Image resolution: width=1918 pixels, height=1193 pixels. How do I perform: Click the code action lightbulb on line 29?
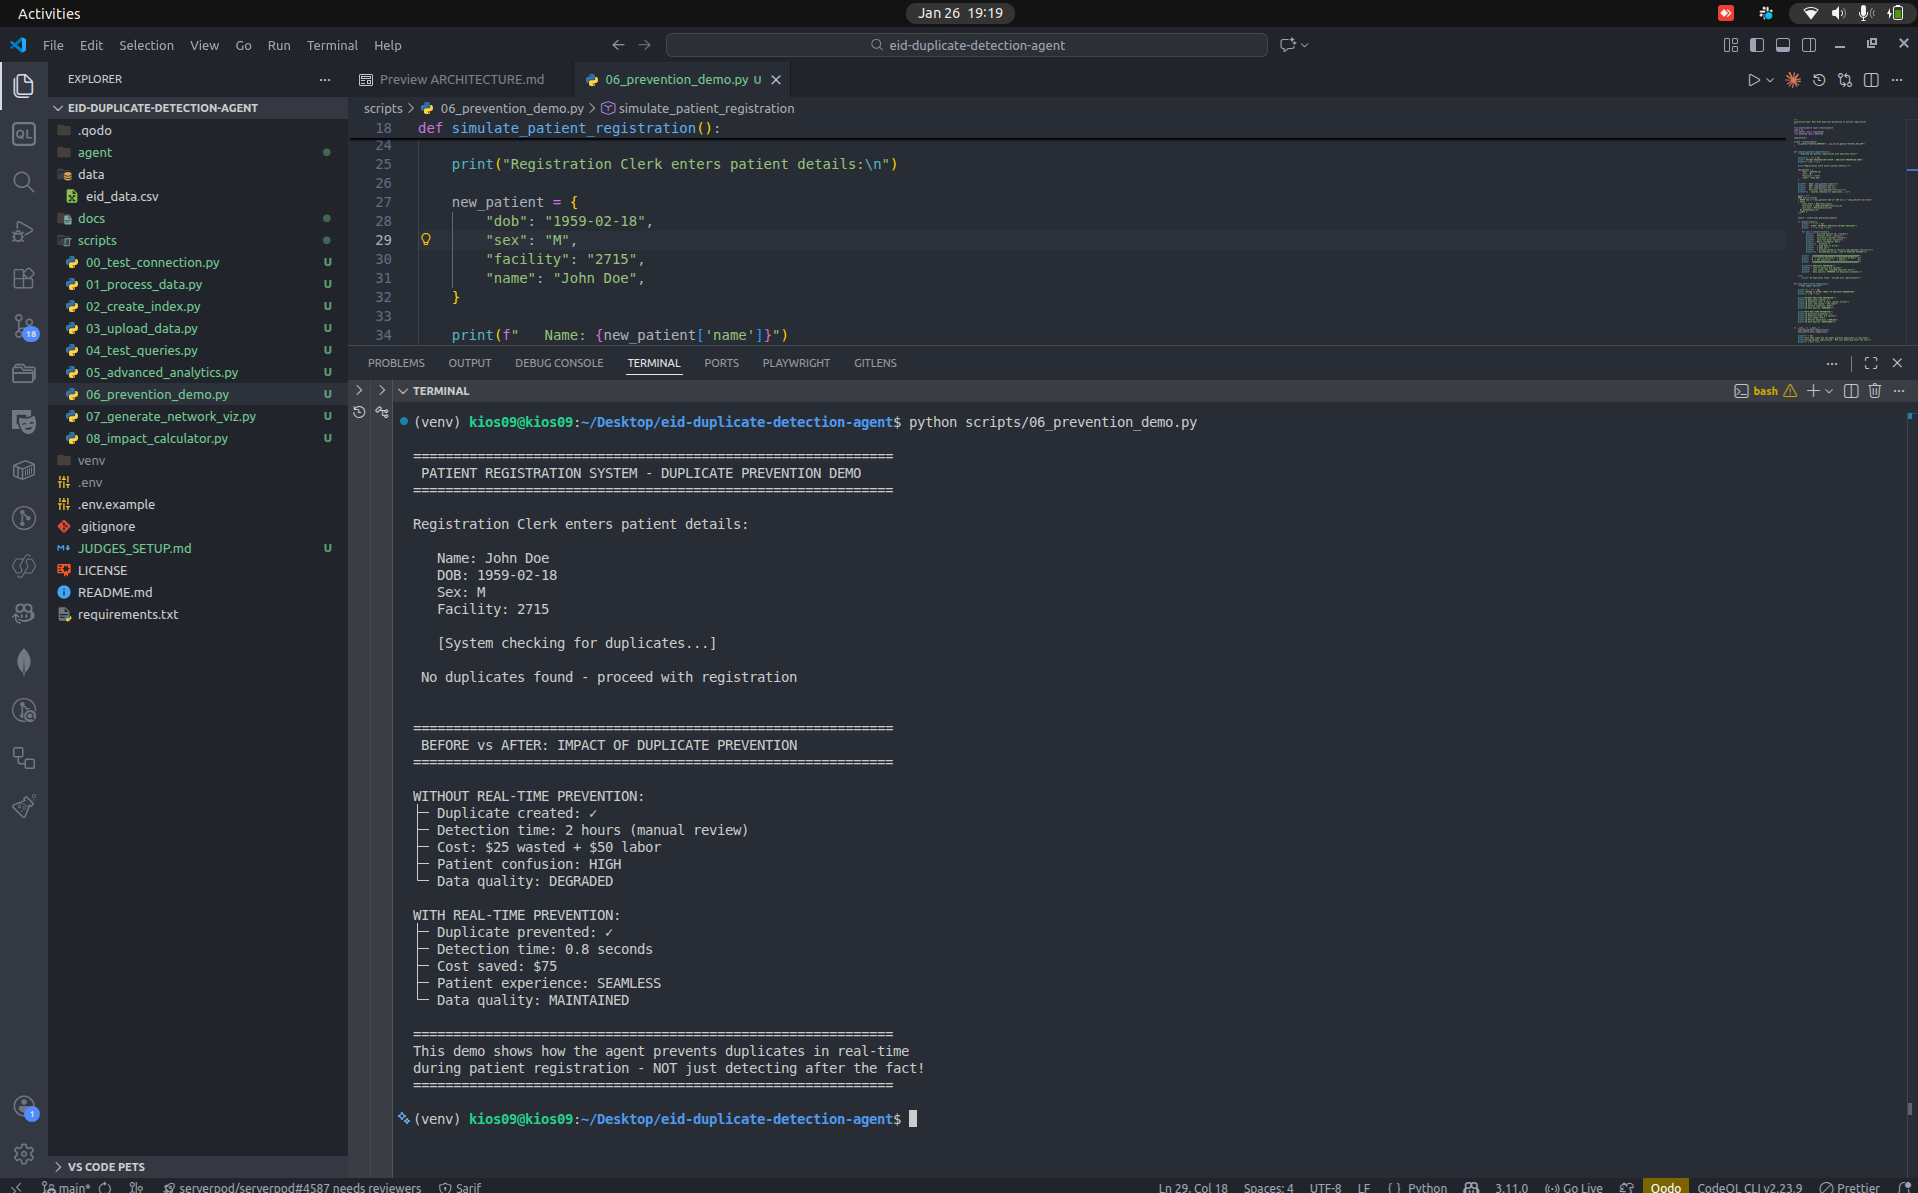(x=426, y=240)
